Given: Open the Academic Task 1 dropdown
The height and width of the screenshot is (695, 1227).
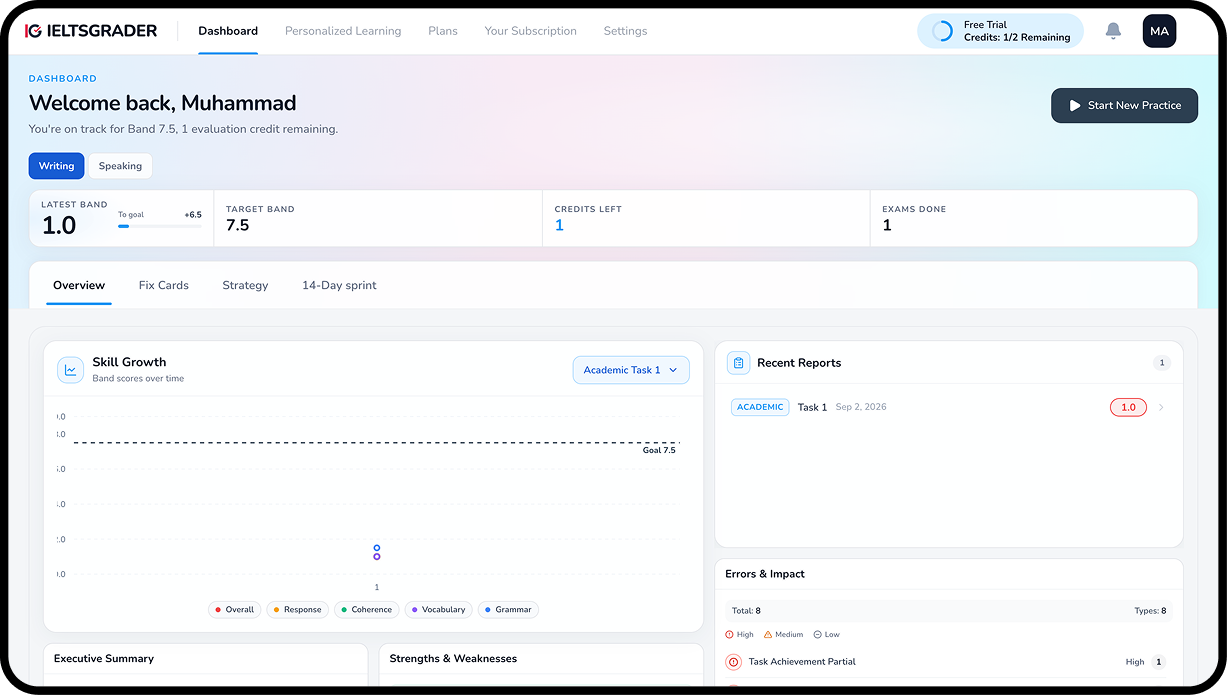Looking at the screenshot, I should point(631,370).
